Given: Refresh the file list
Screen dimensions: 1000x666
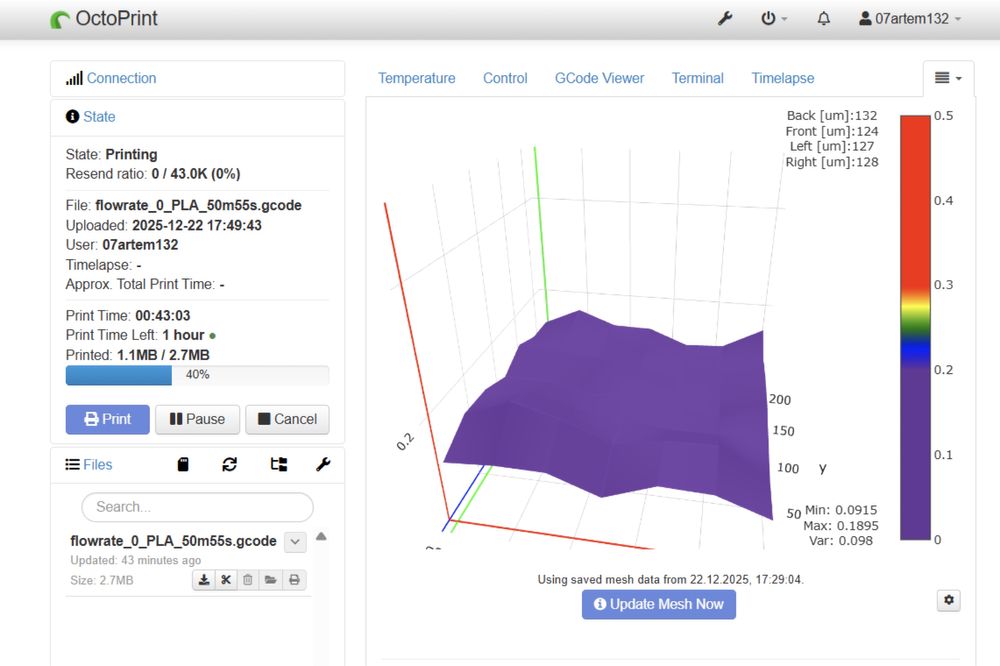Looking at the screenshot, I should (230, 464).
